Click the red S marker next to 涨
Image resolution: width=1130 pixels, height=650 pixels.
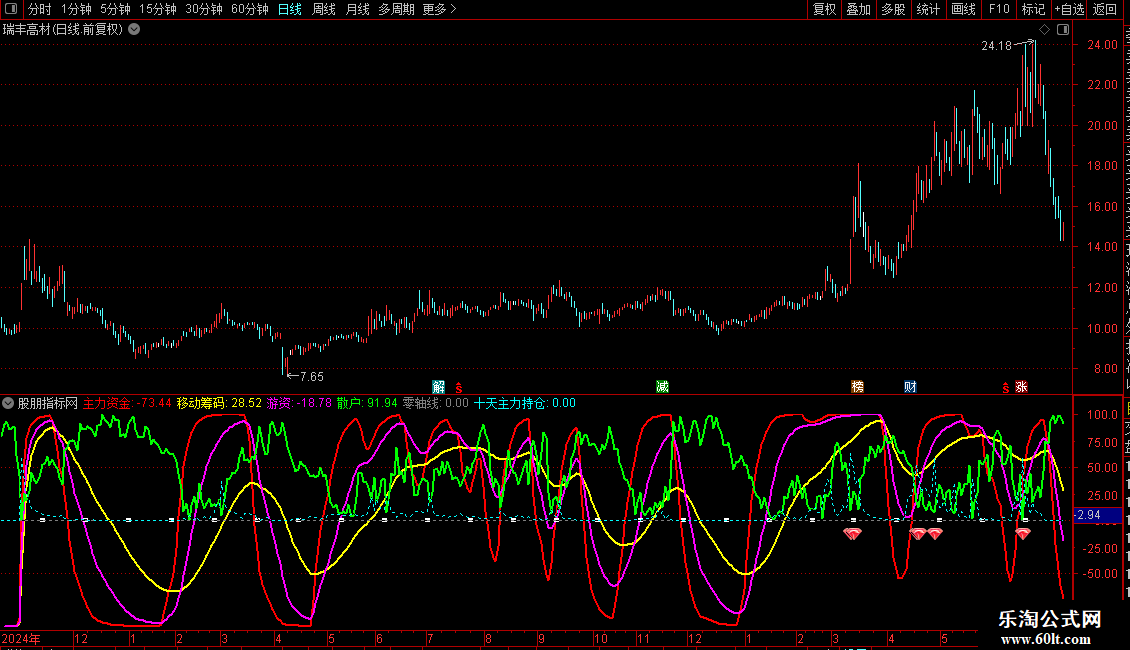[1005, 388]
